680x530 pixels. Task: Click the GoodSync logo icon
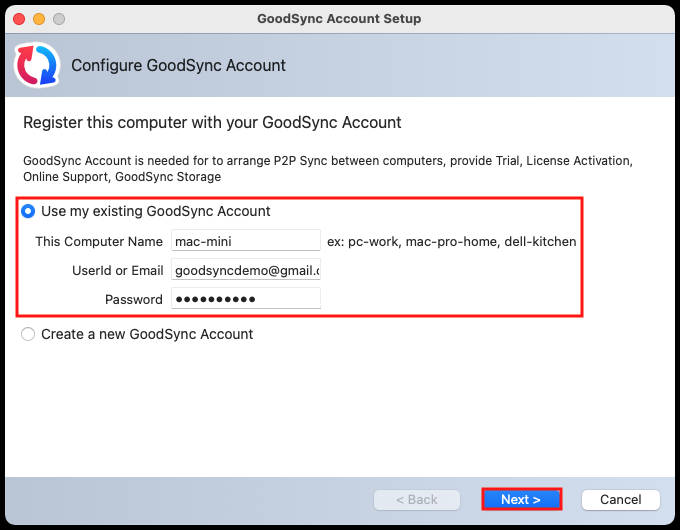click(37, 66)
